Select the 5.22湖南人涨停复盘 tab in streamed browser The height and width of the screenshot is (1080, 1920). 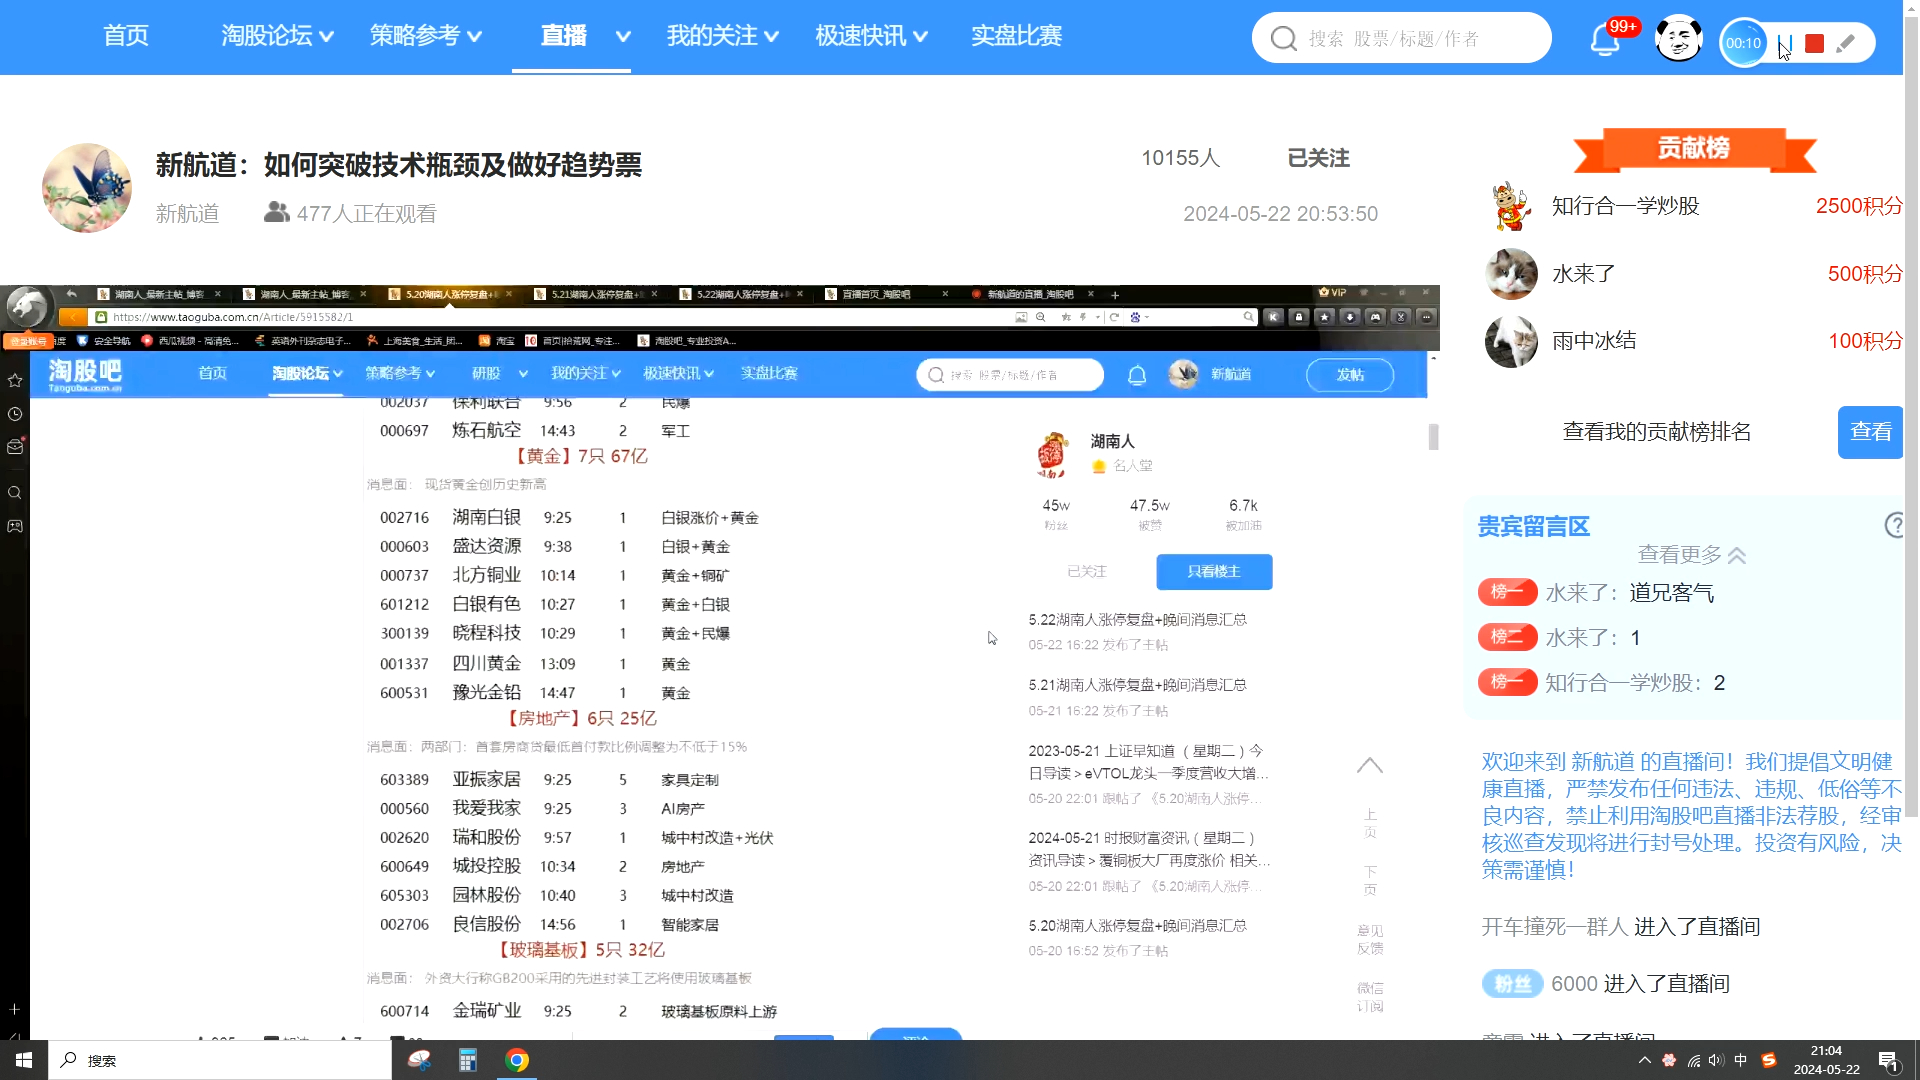click(x=742, y=294)
